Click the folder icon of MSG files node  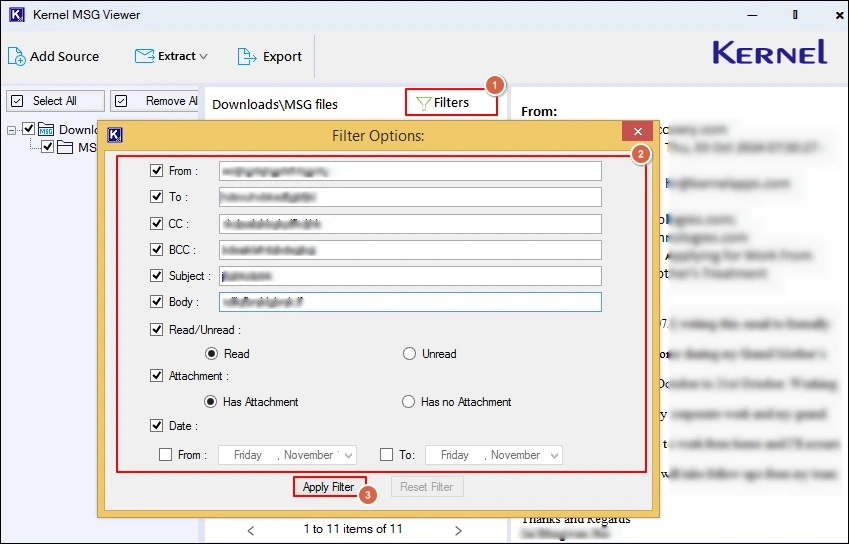[65, 147]
